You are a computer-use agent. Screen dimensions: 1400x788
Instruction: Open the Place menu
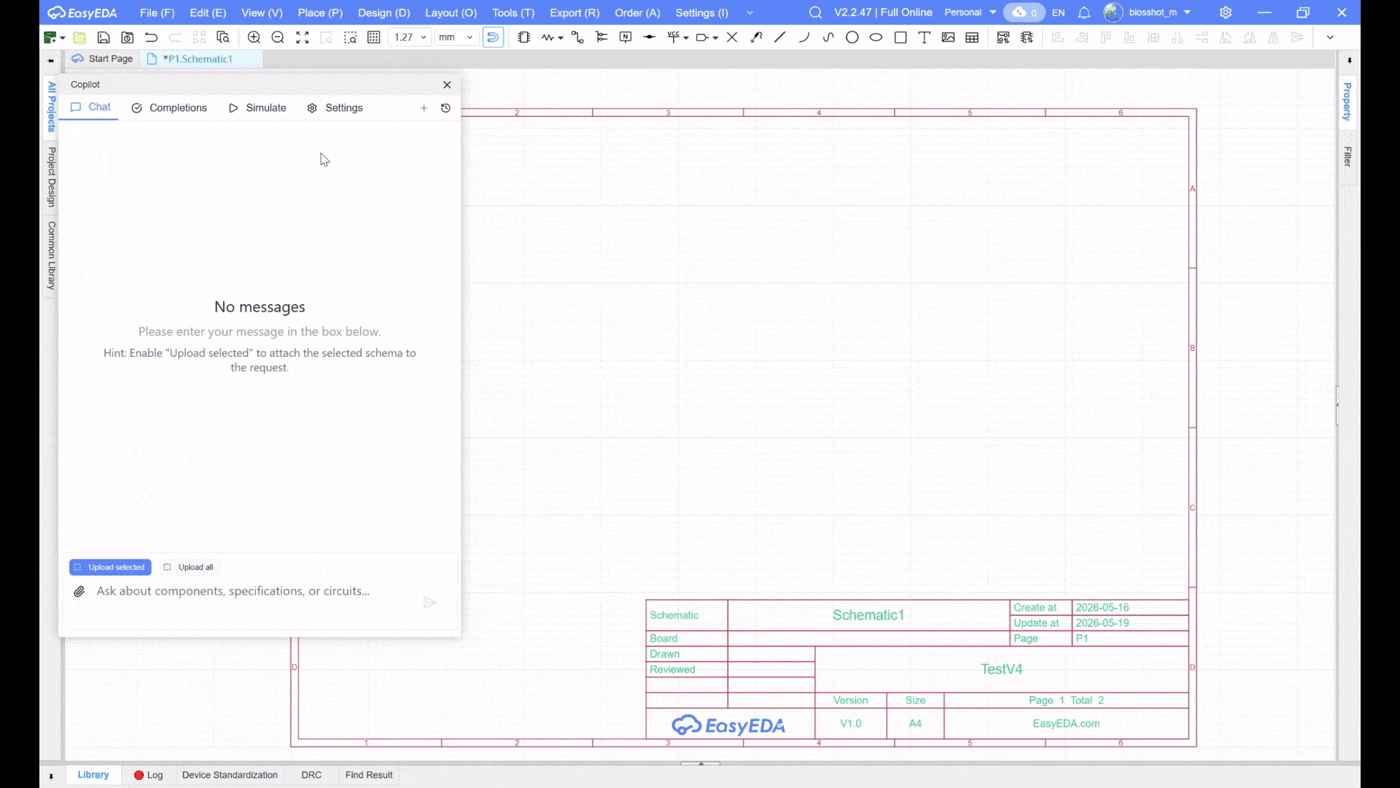click(320, 13)
